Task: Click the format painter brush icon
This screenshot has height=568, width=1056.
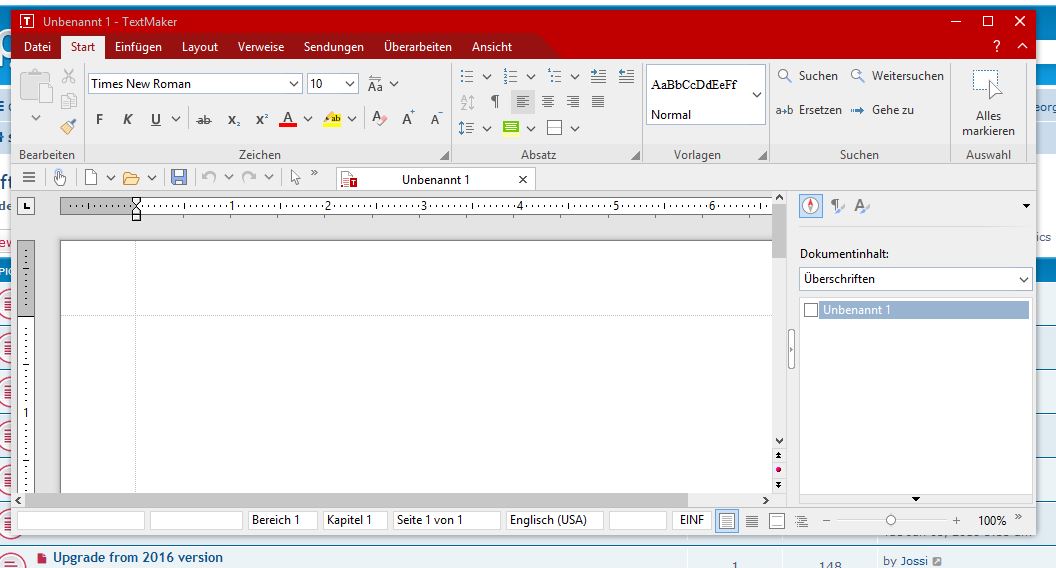Action: [68, 127]
